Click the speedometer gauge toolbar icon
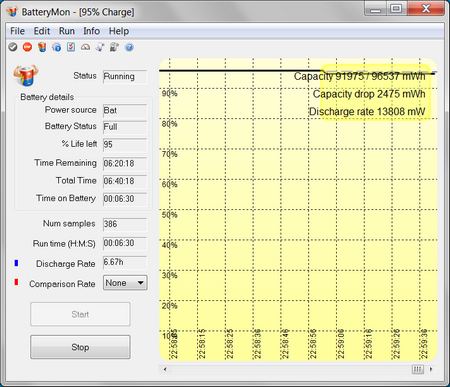450x387 pixels. (85, 47)
